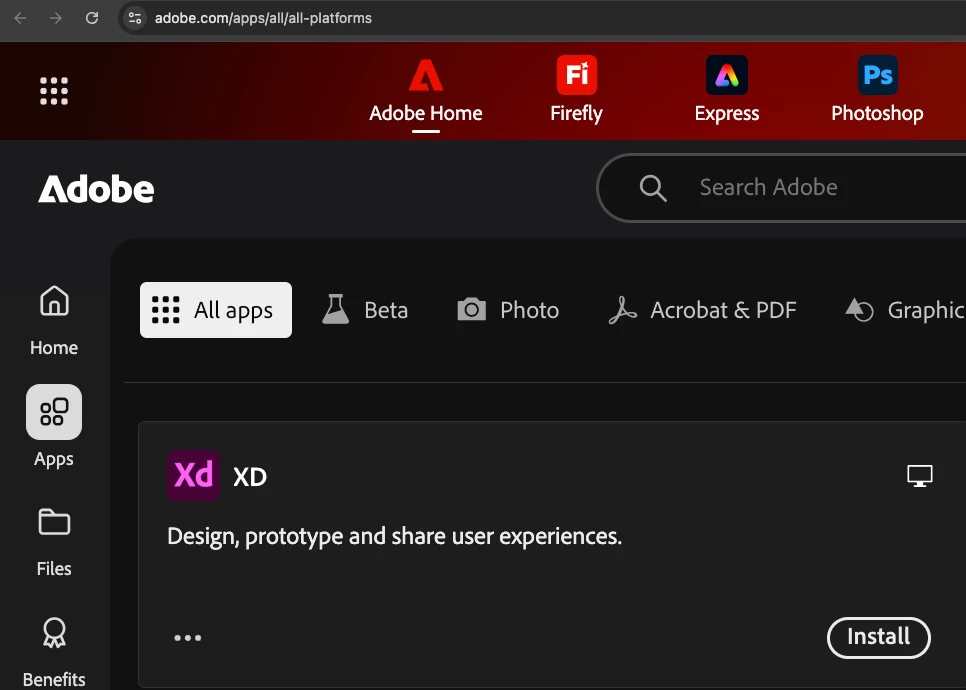Install the XD app
This screenshot has height=690, width=966.
879,637
